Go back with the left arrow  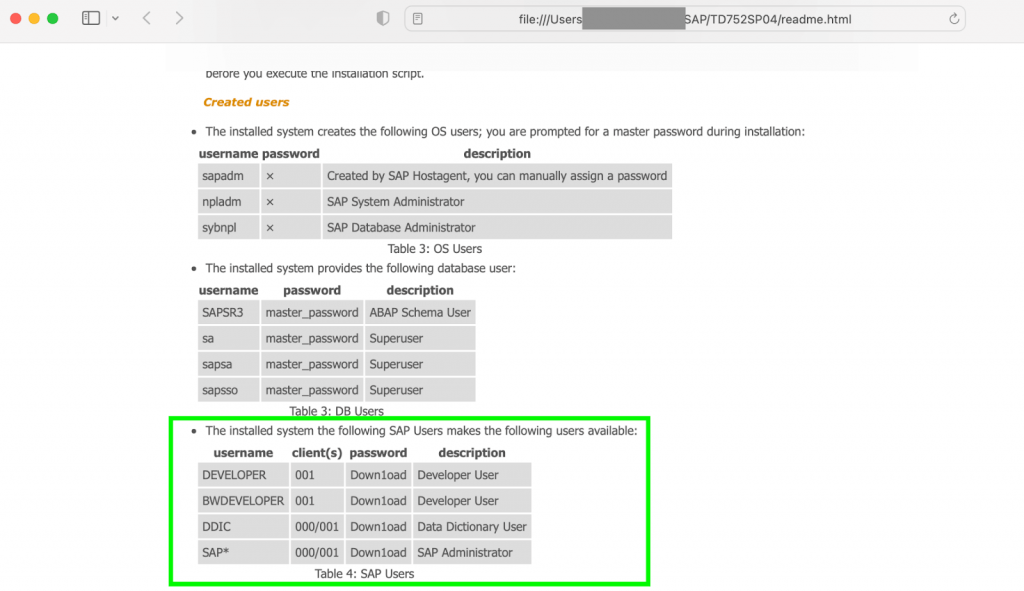(x=147, y=18)
